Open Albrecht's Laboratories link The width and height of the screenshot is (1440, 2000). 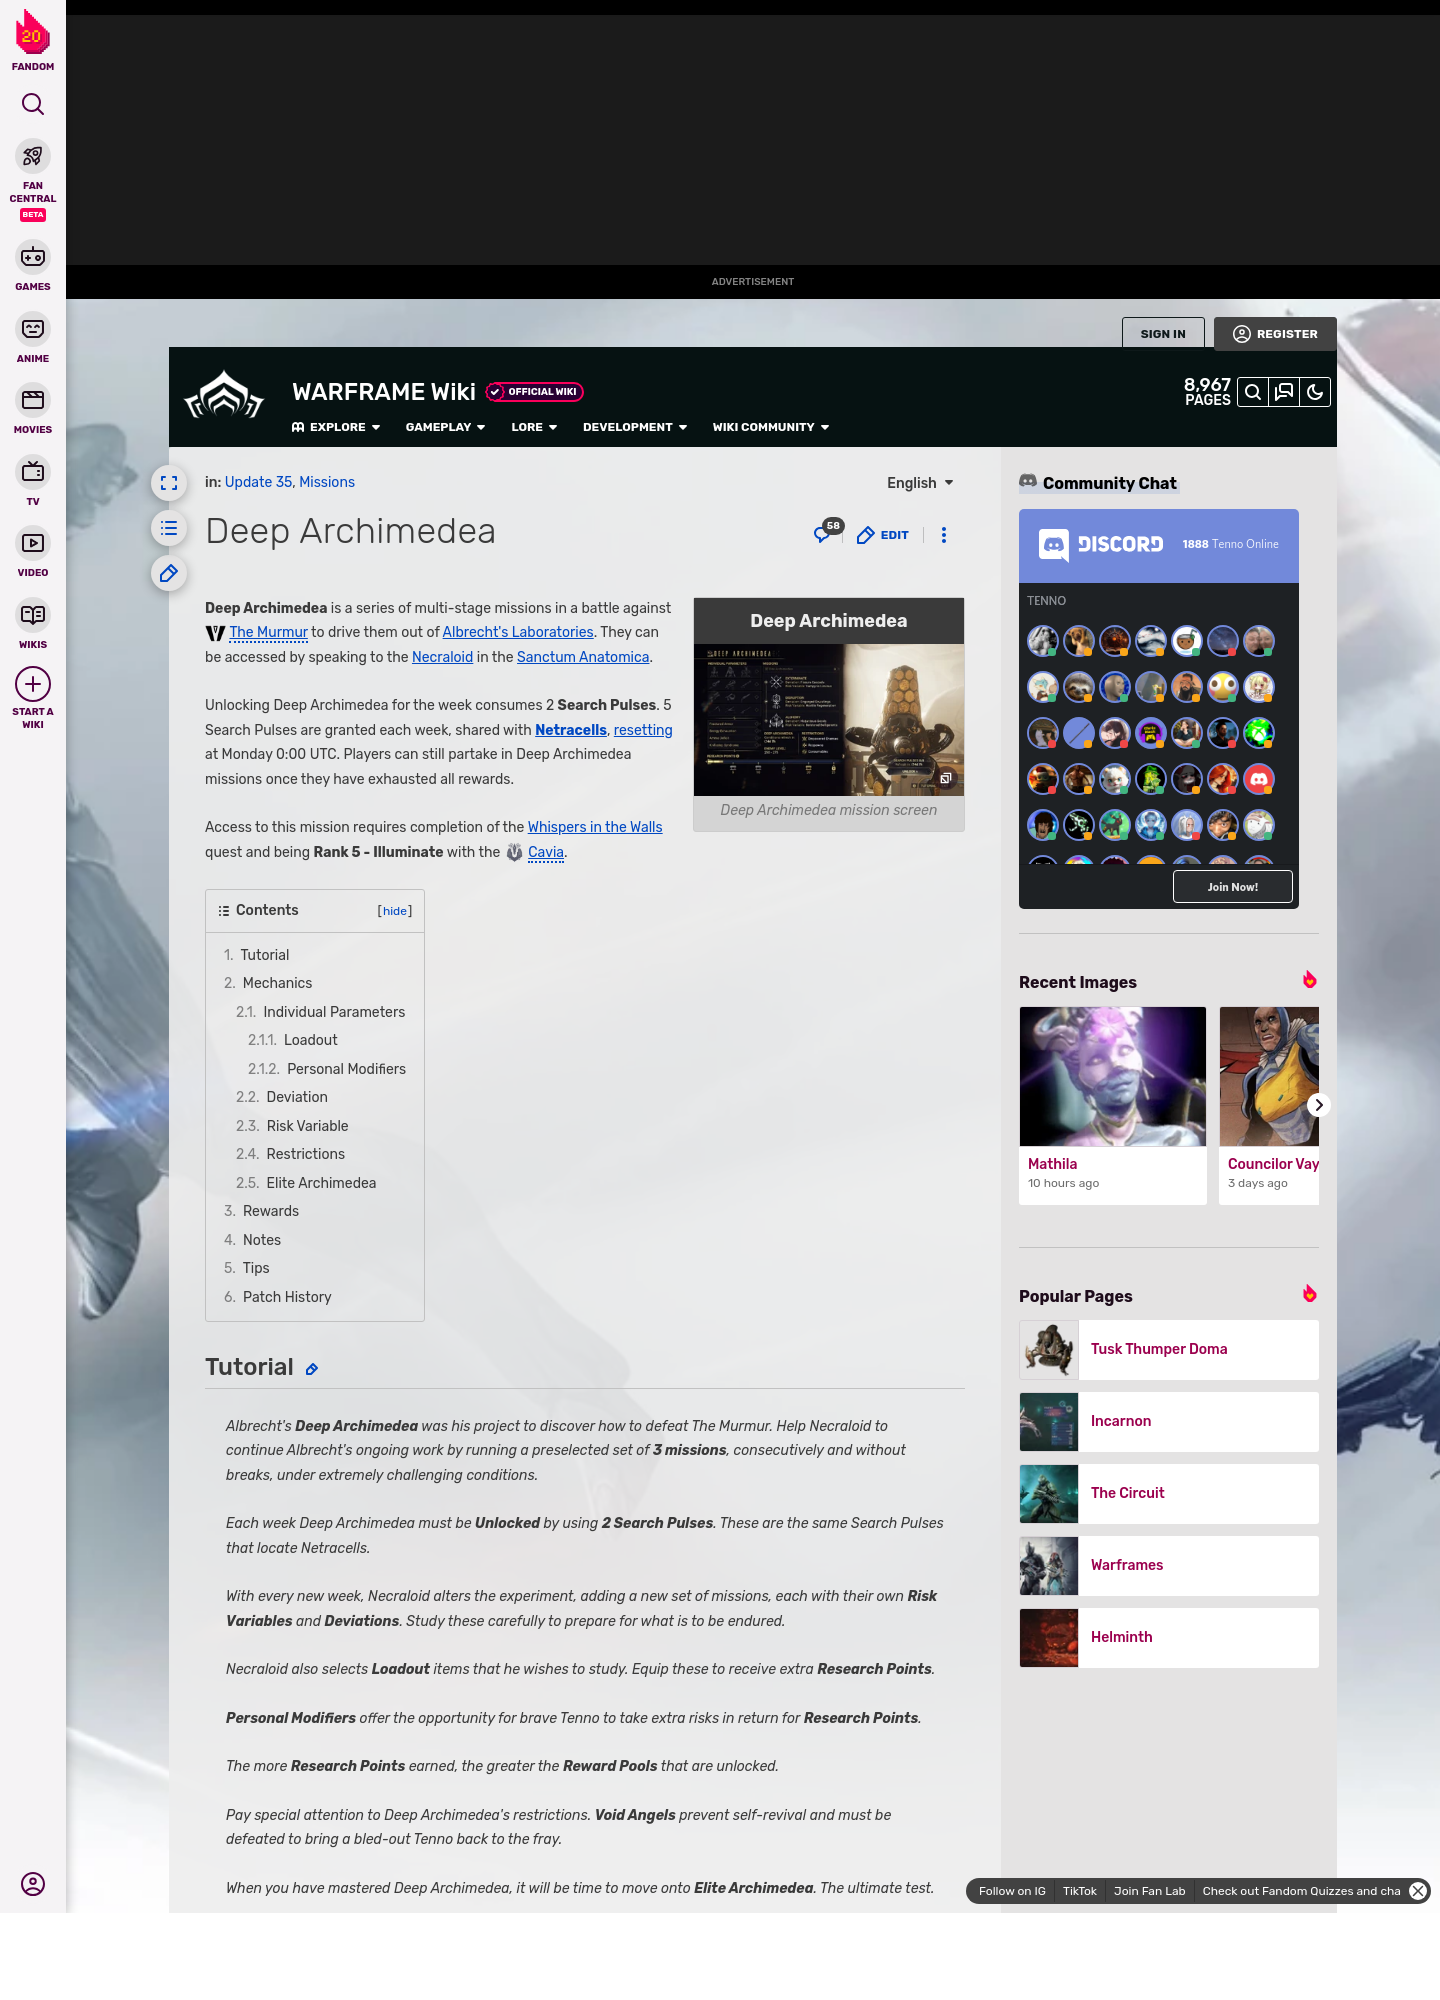(x=518, y=632)
